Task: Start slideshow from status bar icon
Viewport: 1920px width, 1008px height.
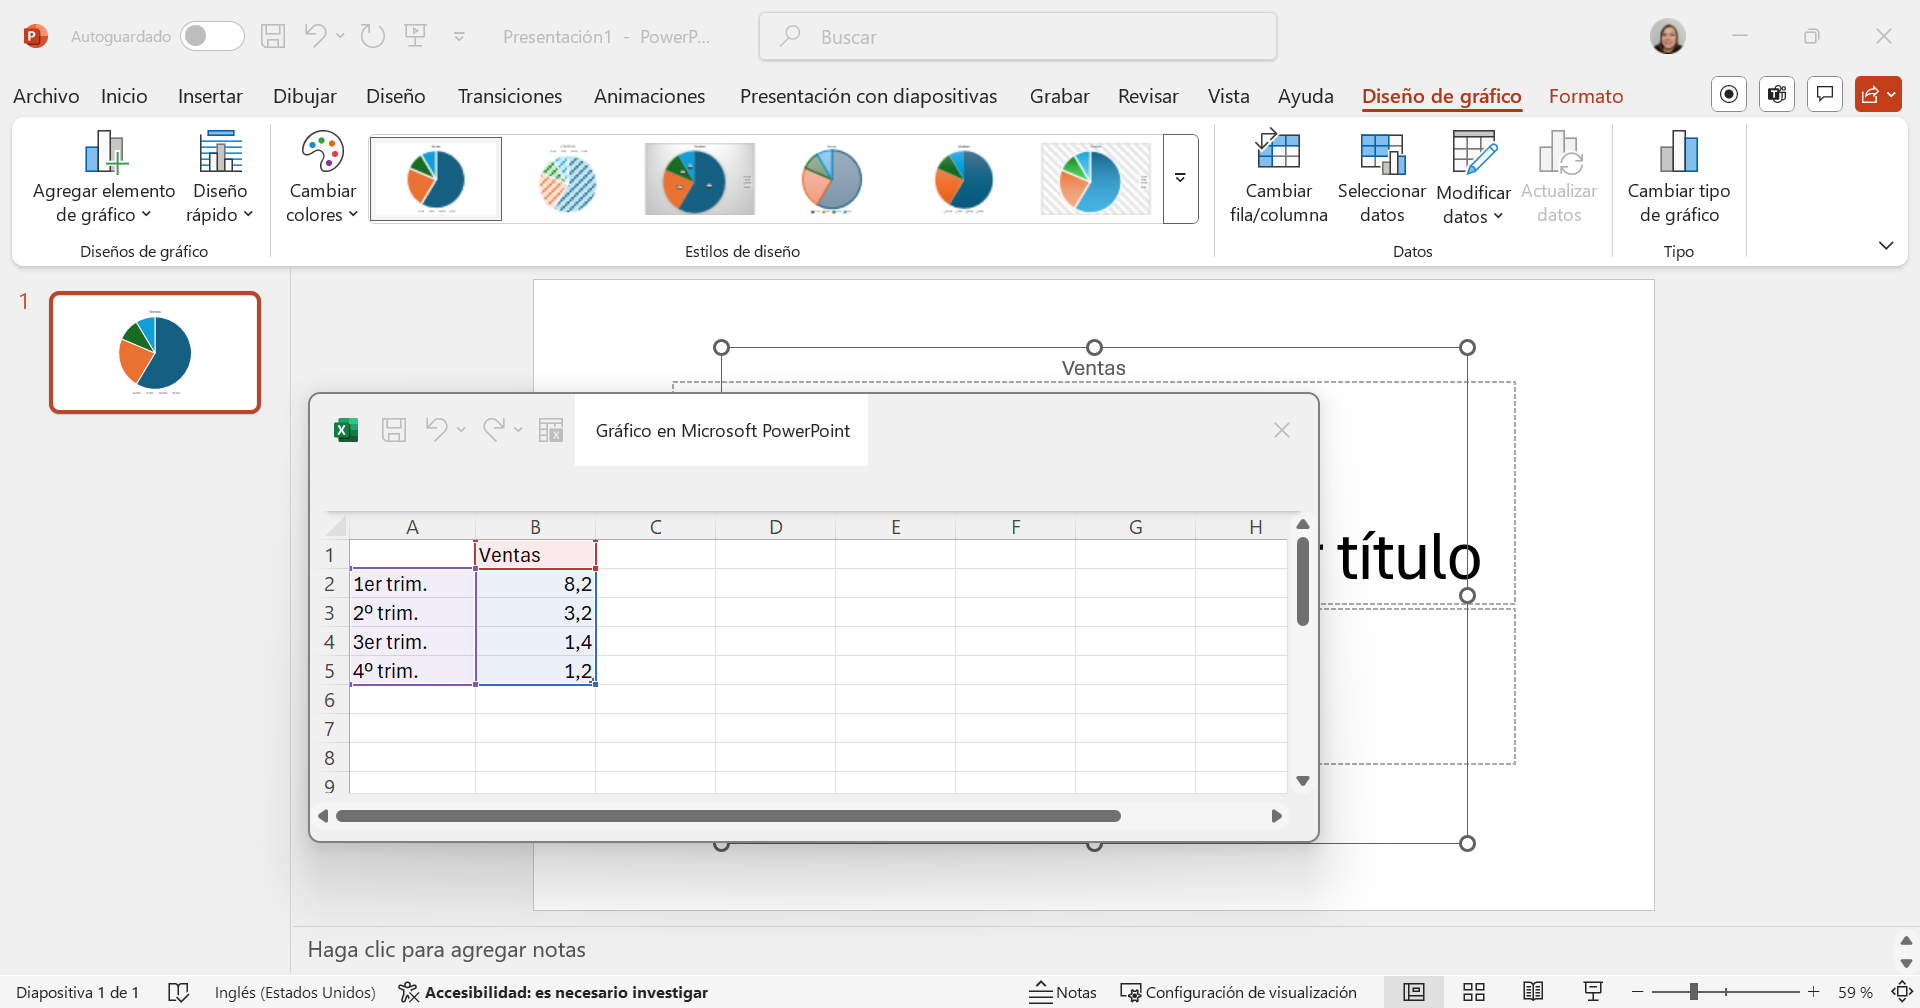Action: [x=1593, y=992]
